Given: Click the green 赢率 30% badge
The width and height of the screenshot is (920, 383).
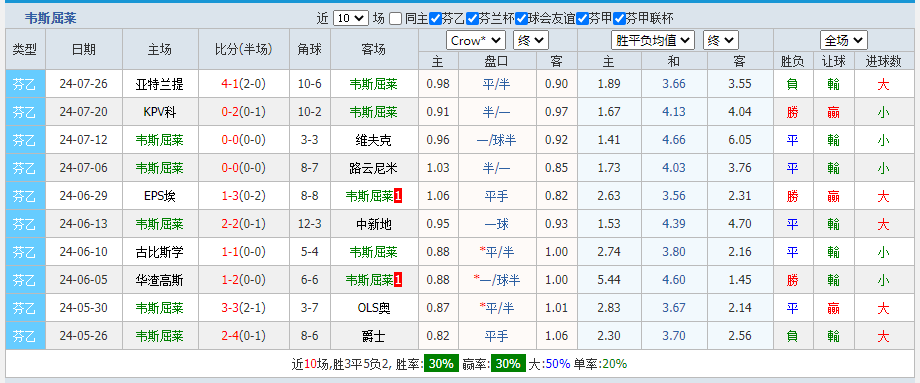Looking at the screenshot, I should (x=508, y=364).
